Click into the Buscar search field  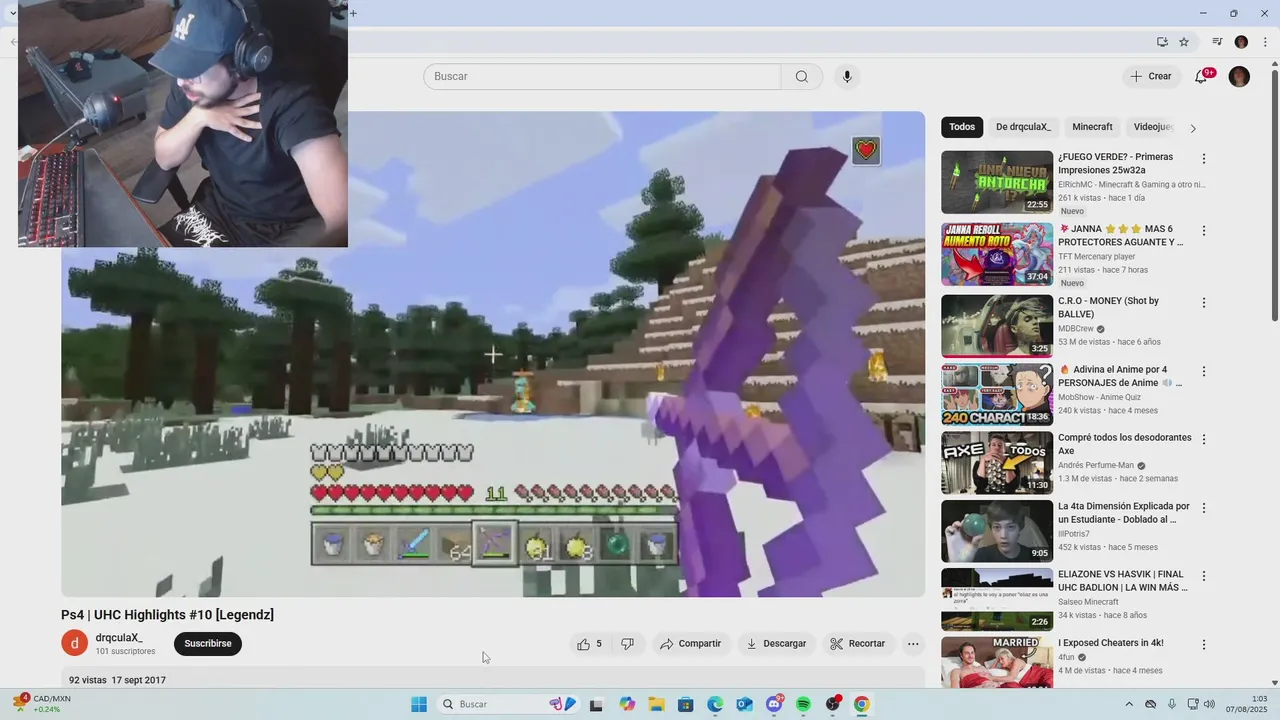click(602, 77)
